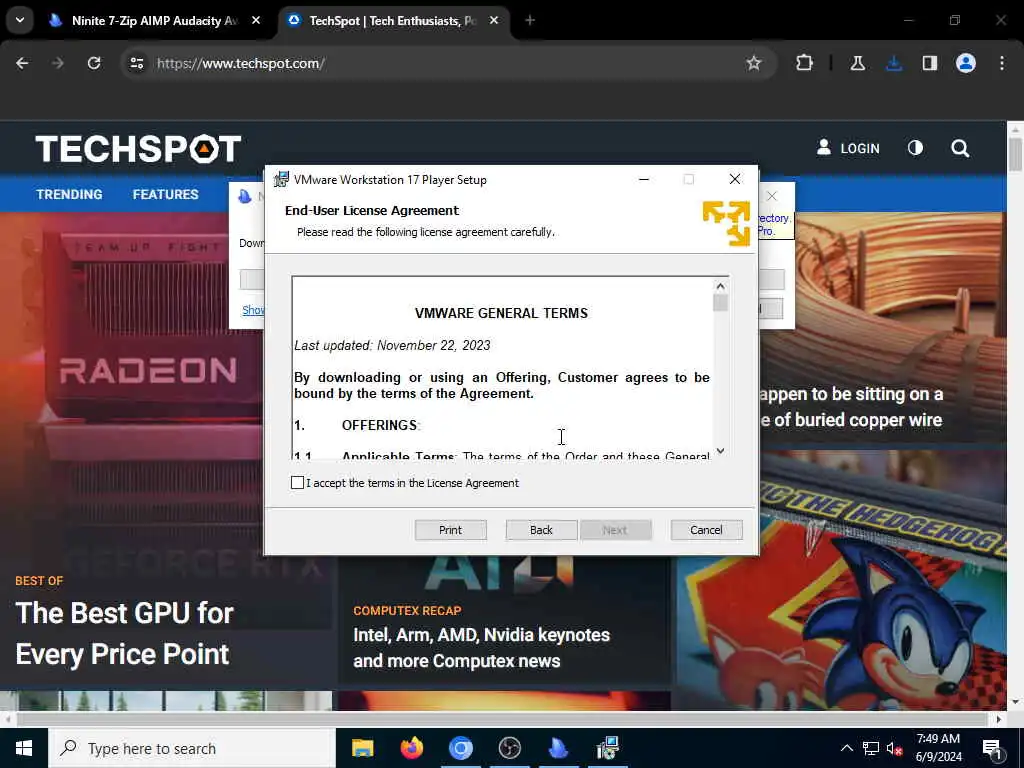
Task: Open network status tray icon
Action: tap(871, 748)
